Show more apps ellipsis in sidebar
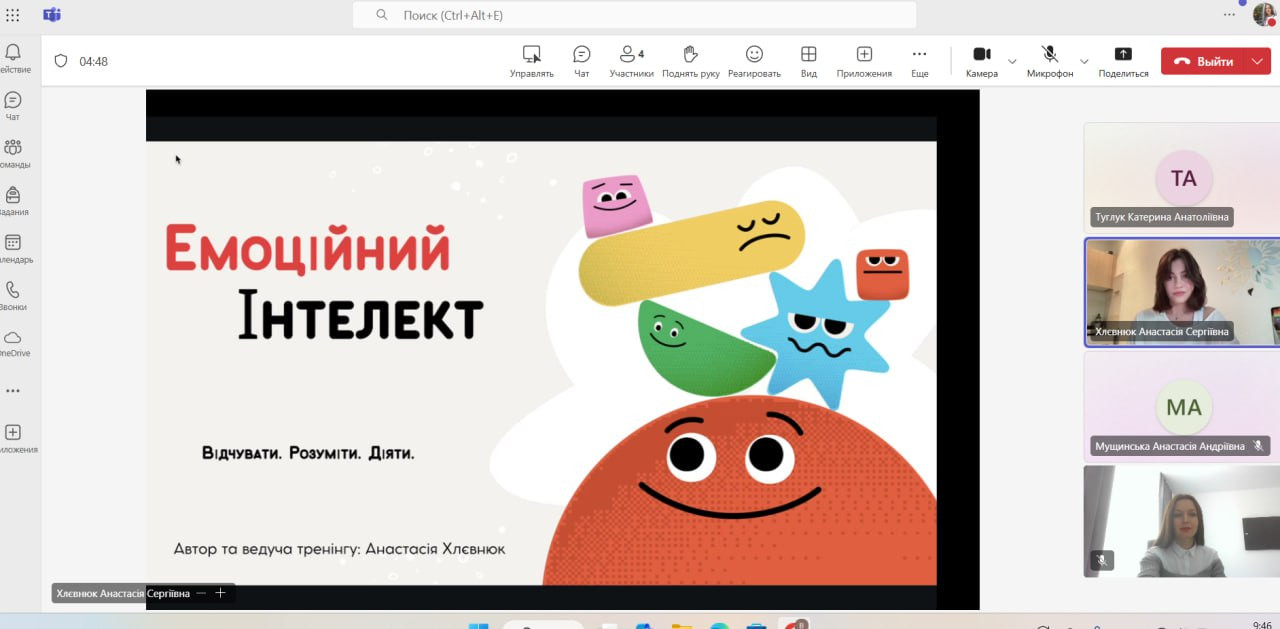 pos(13,391)
